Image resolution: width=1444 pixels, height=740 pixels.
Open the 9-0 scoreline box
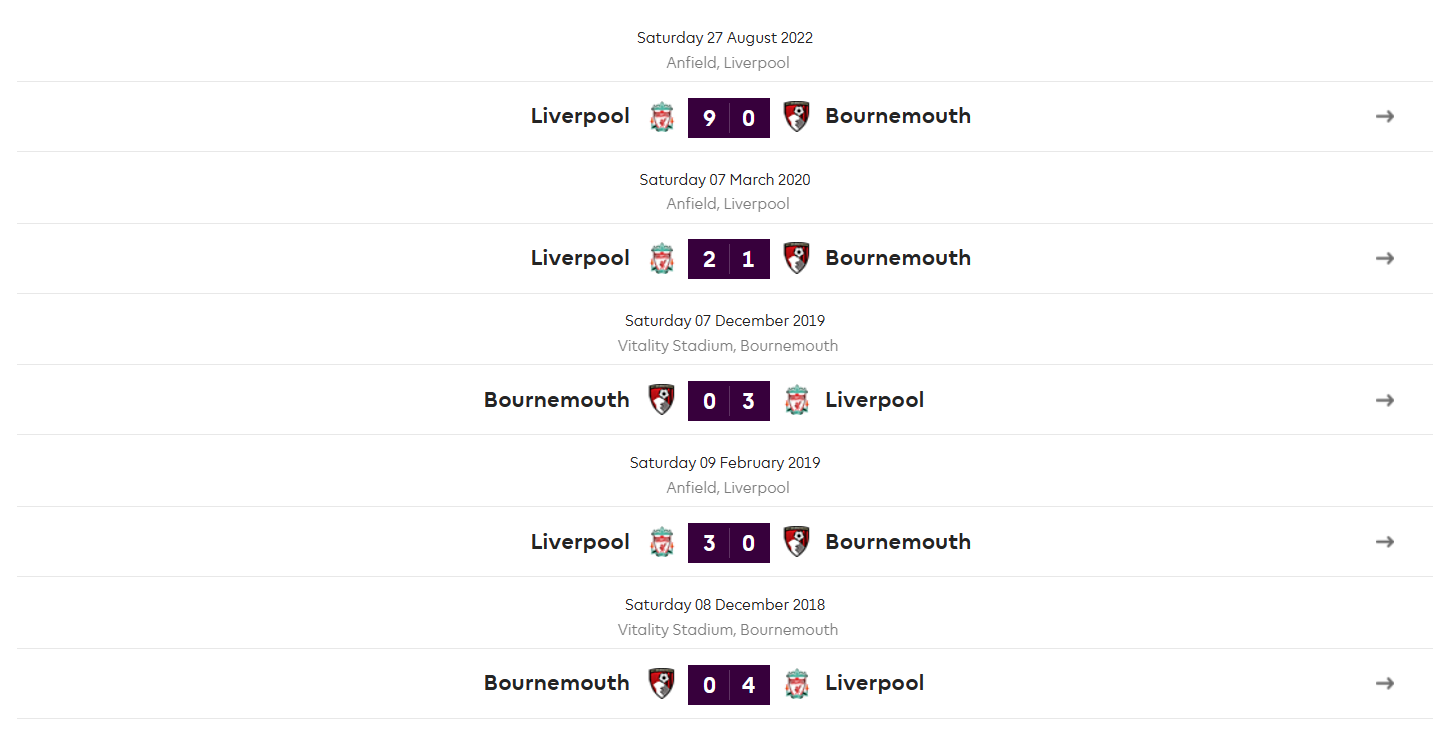(x=729, y=118)
